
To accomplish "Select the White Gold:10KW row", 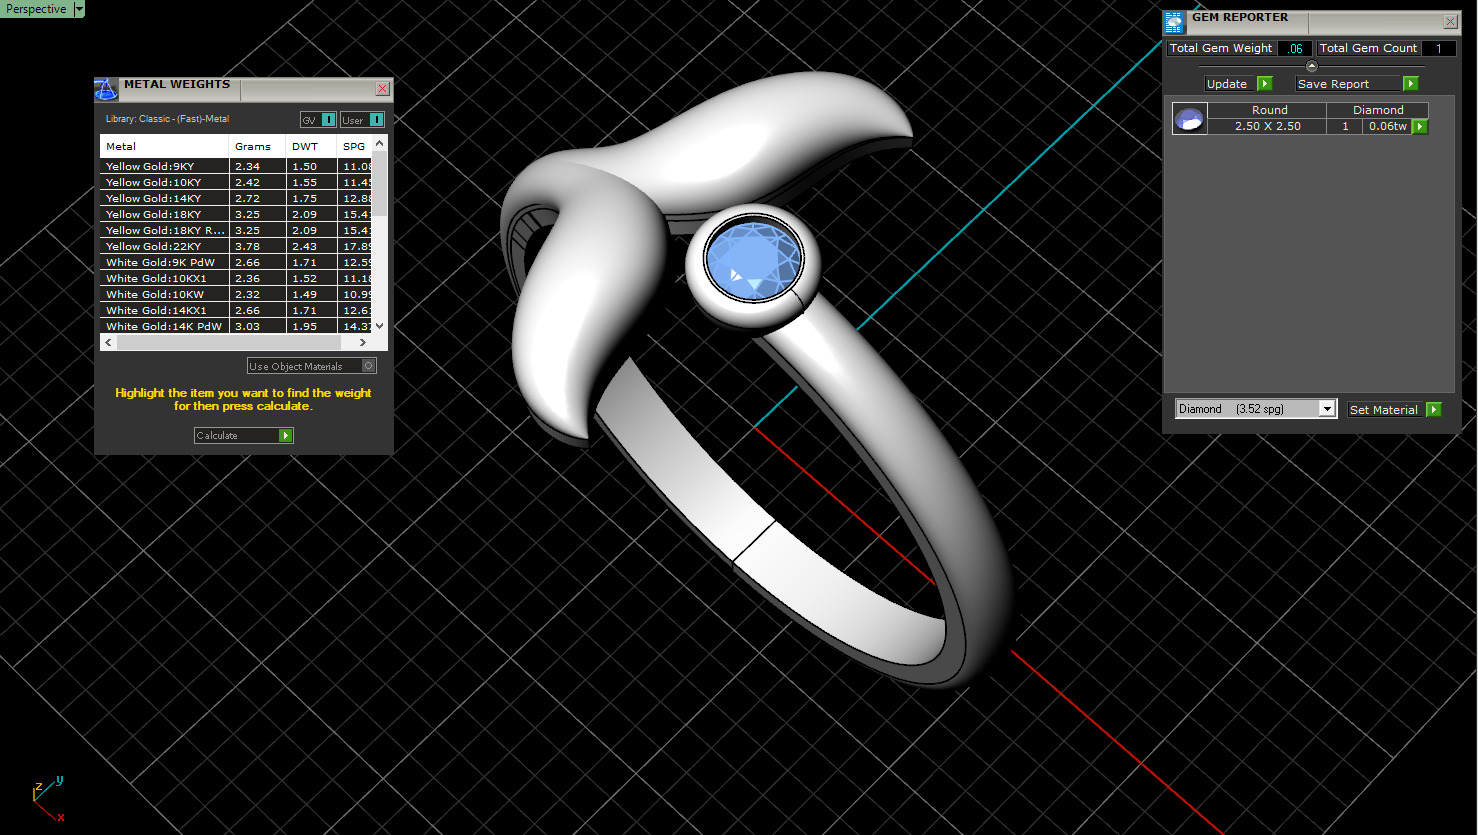I will (x=235, y=295).
